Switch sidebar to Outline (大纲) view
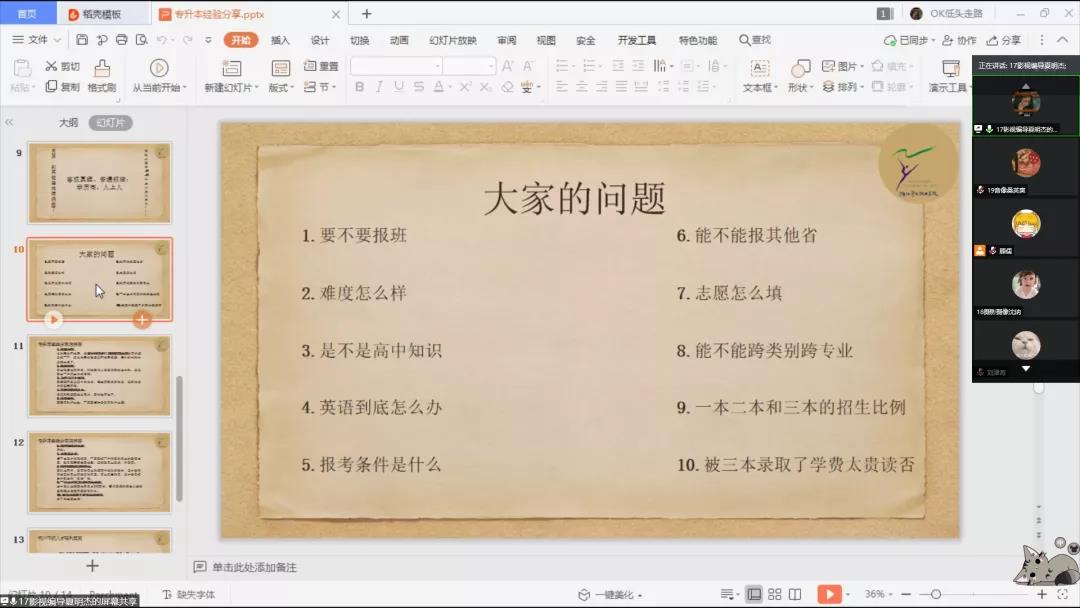1080x608 pixels. coord(67,123)
